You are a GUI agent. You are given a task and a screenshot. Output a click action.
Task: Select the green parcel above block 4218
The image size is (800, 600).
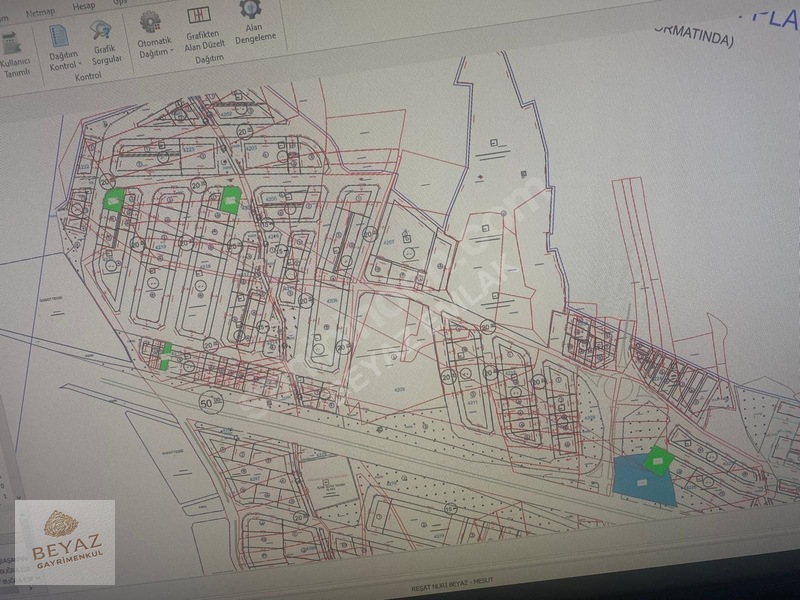[x=230, y=200]
